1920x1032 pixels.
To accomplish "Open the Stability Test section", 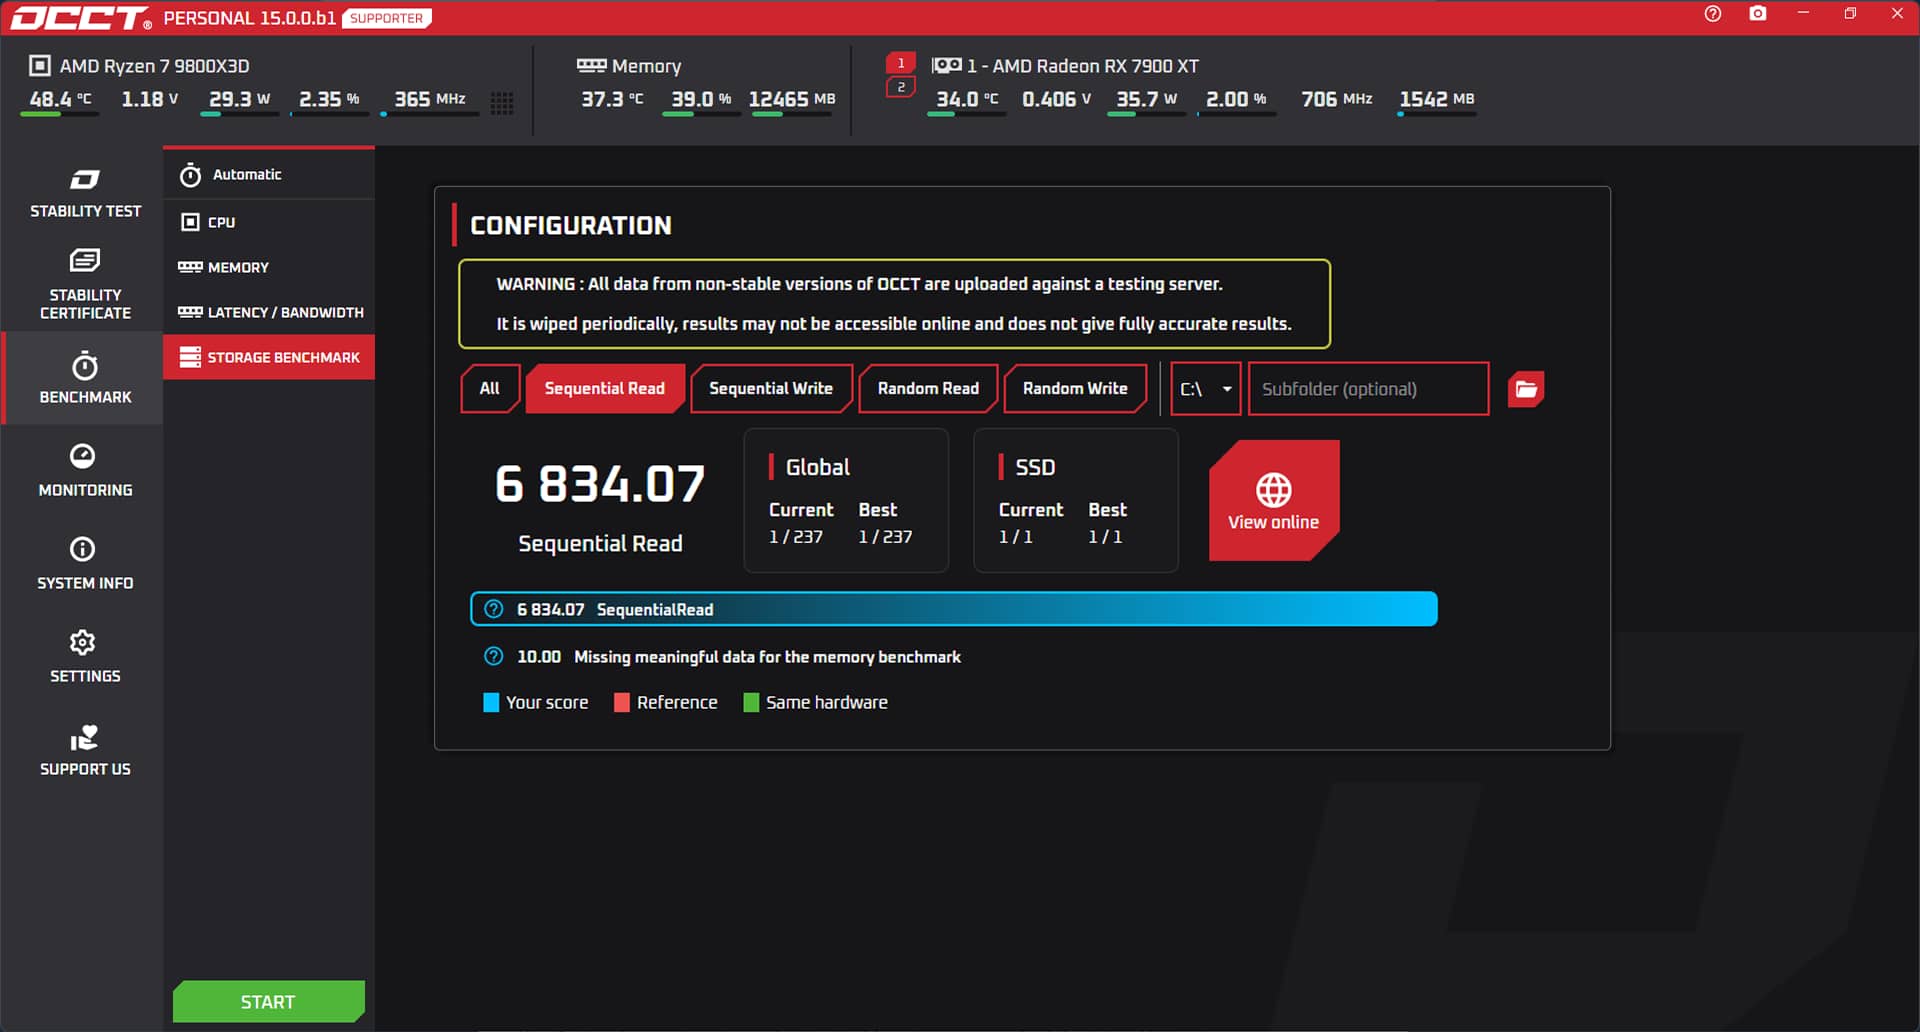I will point(85,193).
